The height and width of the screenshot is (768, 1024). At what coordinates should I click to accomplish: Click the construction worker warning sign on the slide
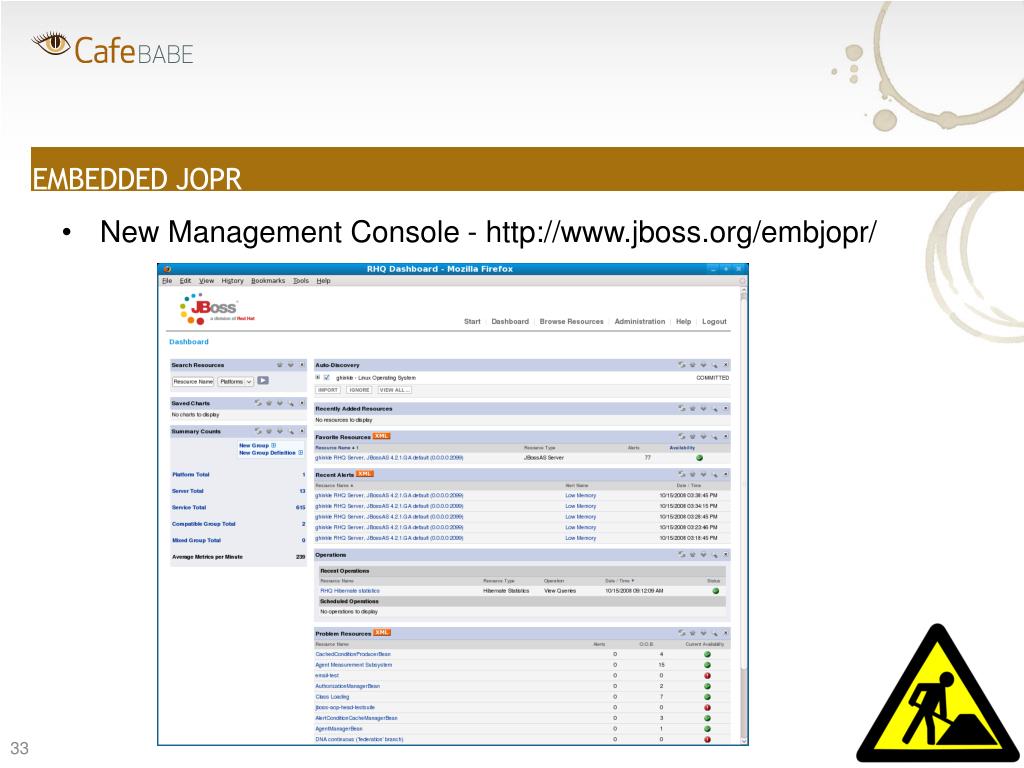click(938, 694)
